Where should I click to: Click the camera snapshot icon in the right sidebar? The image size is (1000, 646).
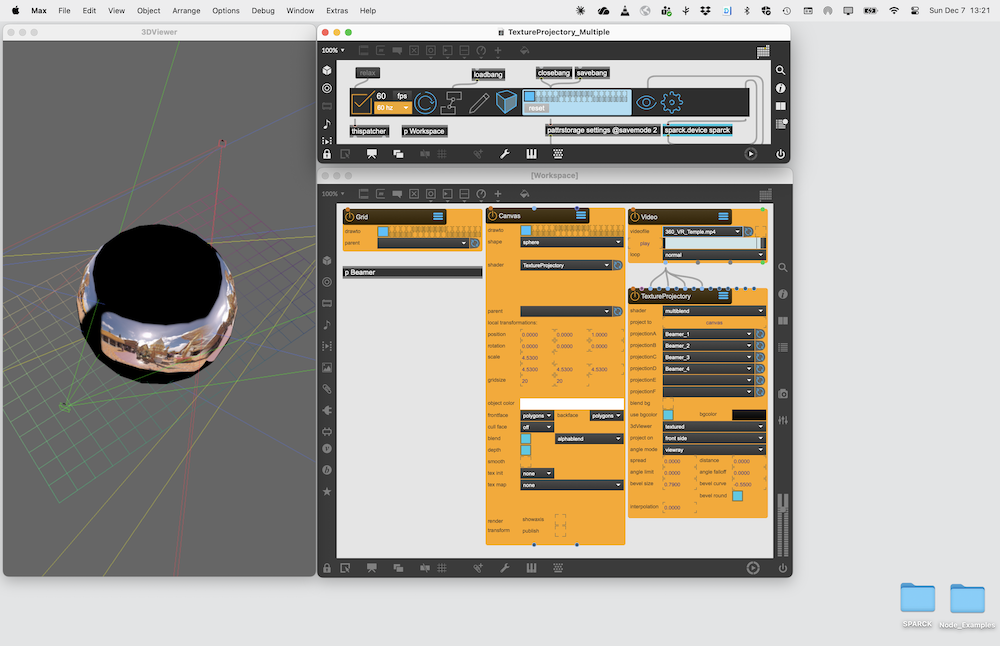[782, 394]
